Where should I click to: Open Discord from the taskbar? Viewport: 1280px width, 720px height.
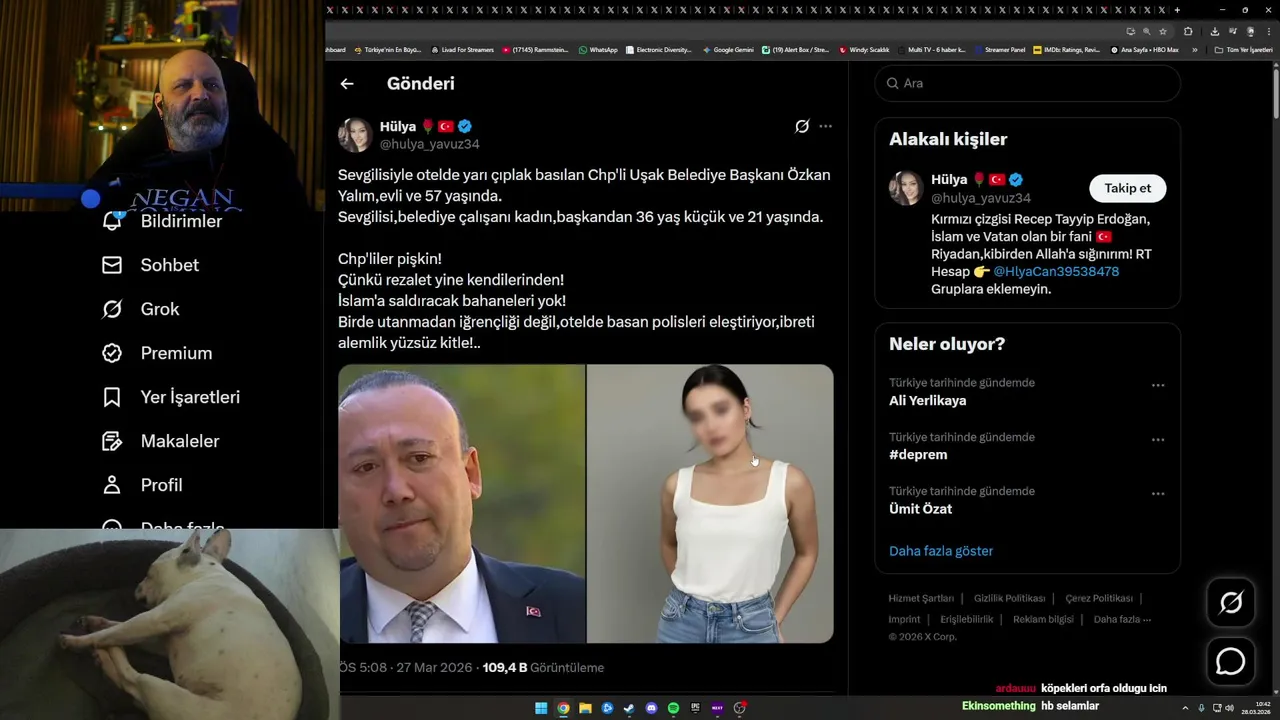[651, 708]
